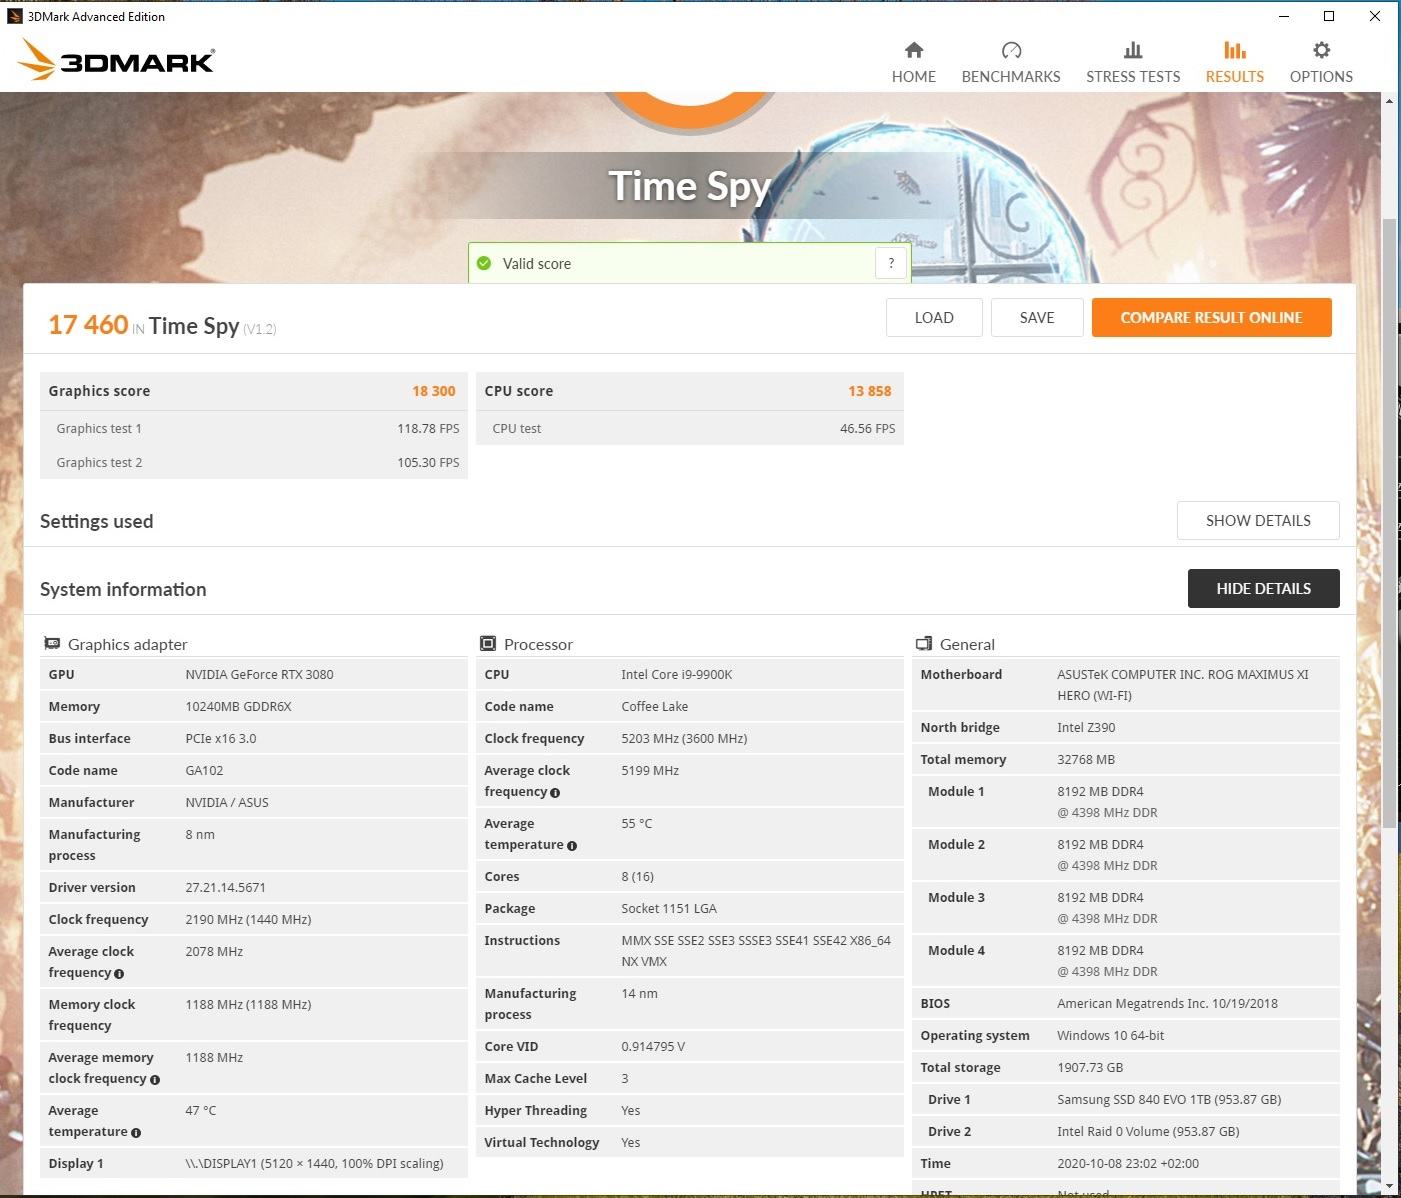The height and width of the screenshot is (1198, 1401).
Task: Go to the HOME tab
Action: pyautogui.click(x=914, y=63)
